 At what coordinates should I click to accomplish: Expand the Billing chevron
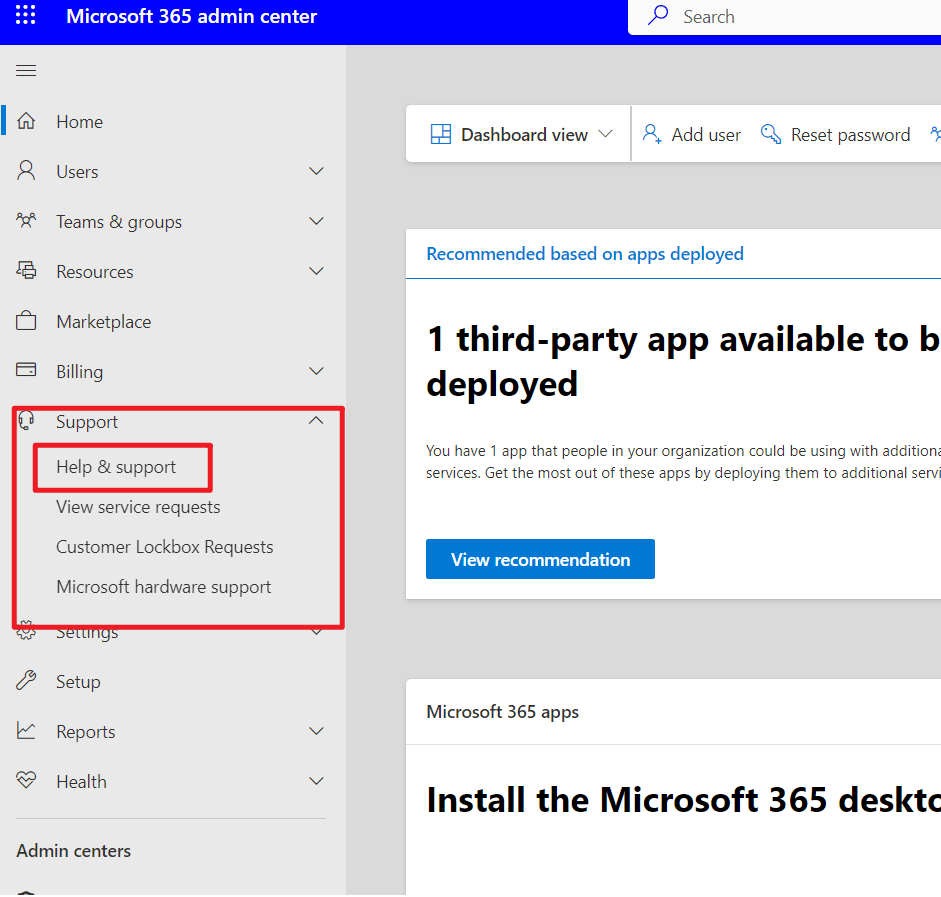point(316,371)
